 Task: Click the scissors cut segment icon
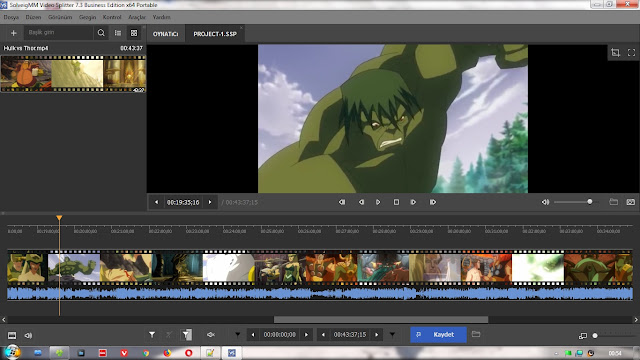pos(169,335)
